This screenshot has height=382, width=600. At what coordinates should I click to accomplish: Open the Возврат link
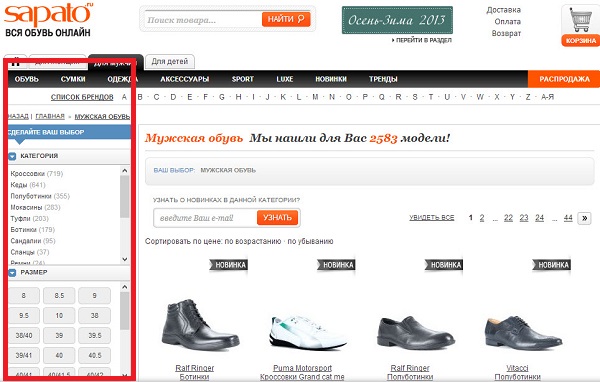pos(506,33)
